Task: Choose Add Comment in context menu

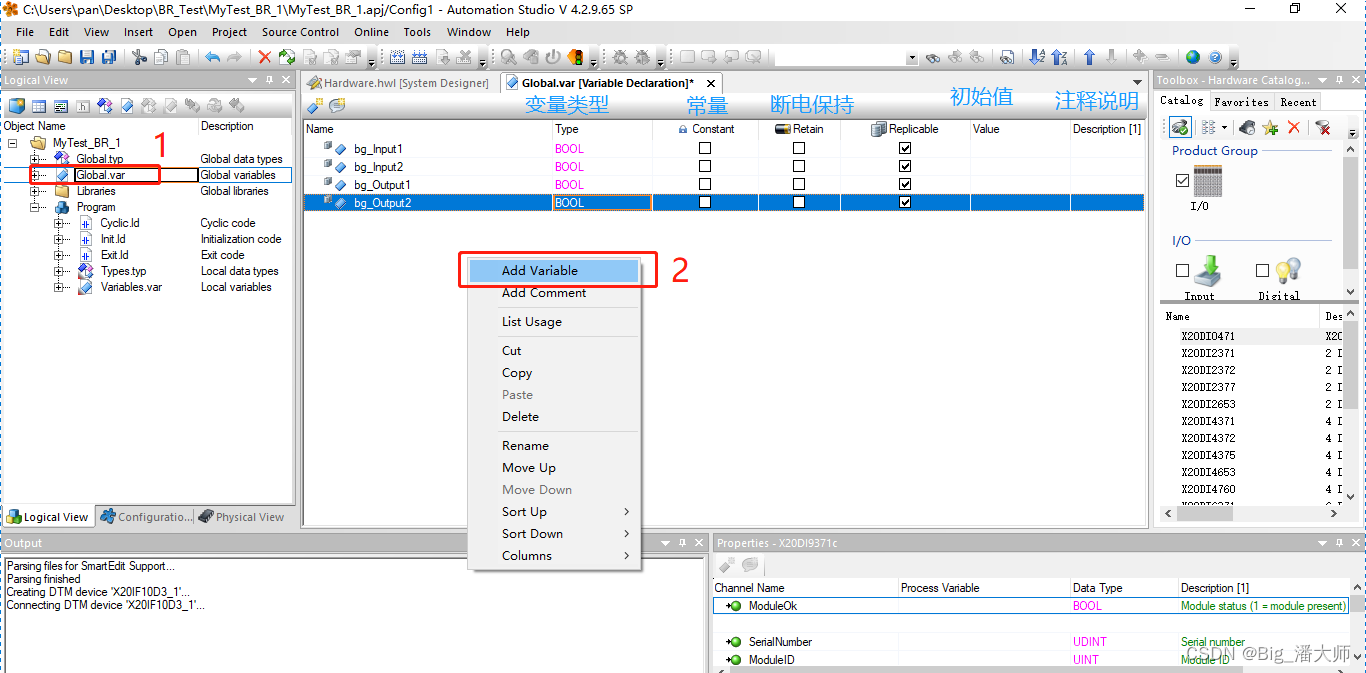Action: (554, 293)
